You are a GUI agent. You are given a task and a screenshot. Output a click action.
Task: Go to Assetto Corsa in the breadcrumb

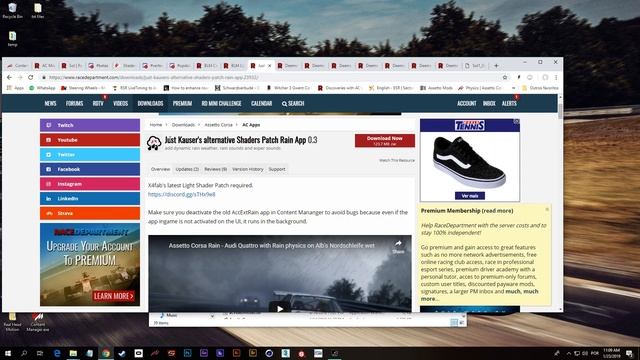tap(218, 125)
